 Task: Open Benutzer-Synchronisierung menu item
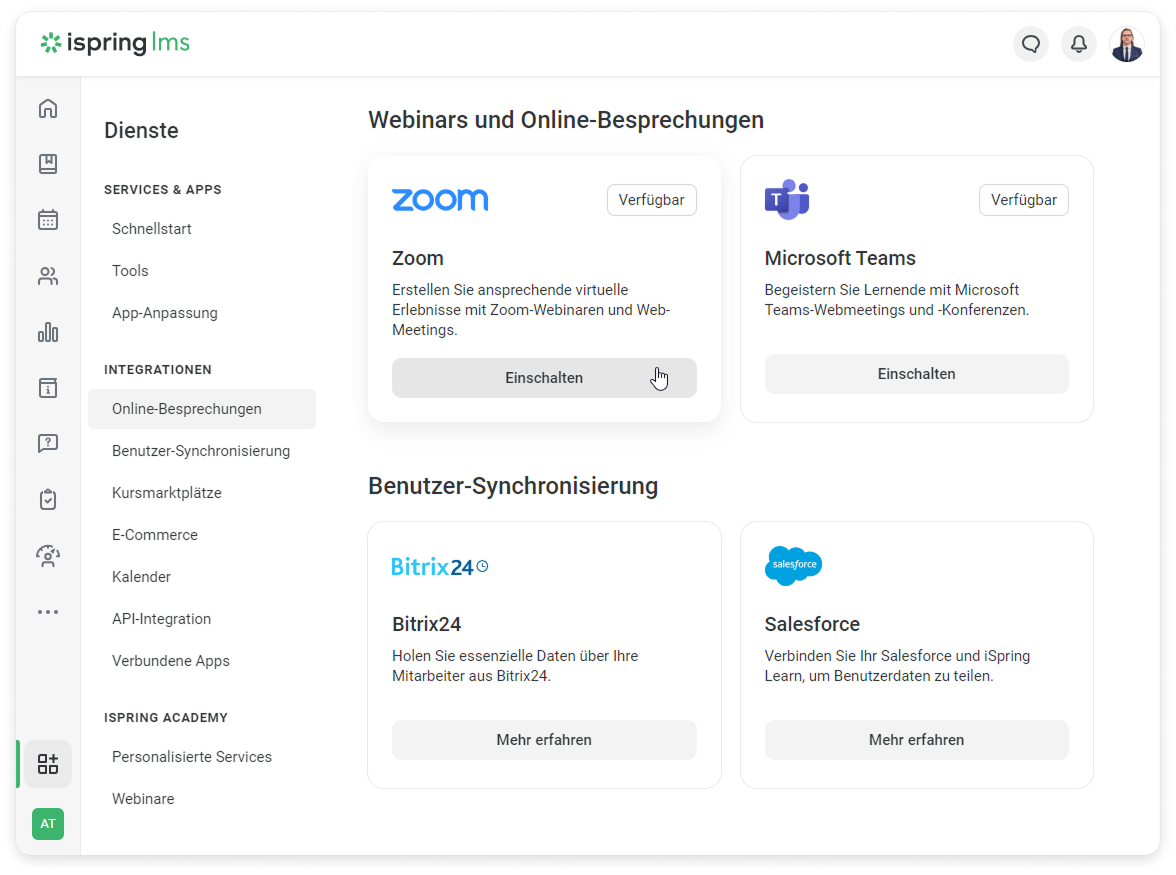(202, 451)
